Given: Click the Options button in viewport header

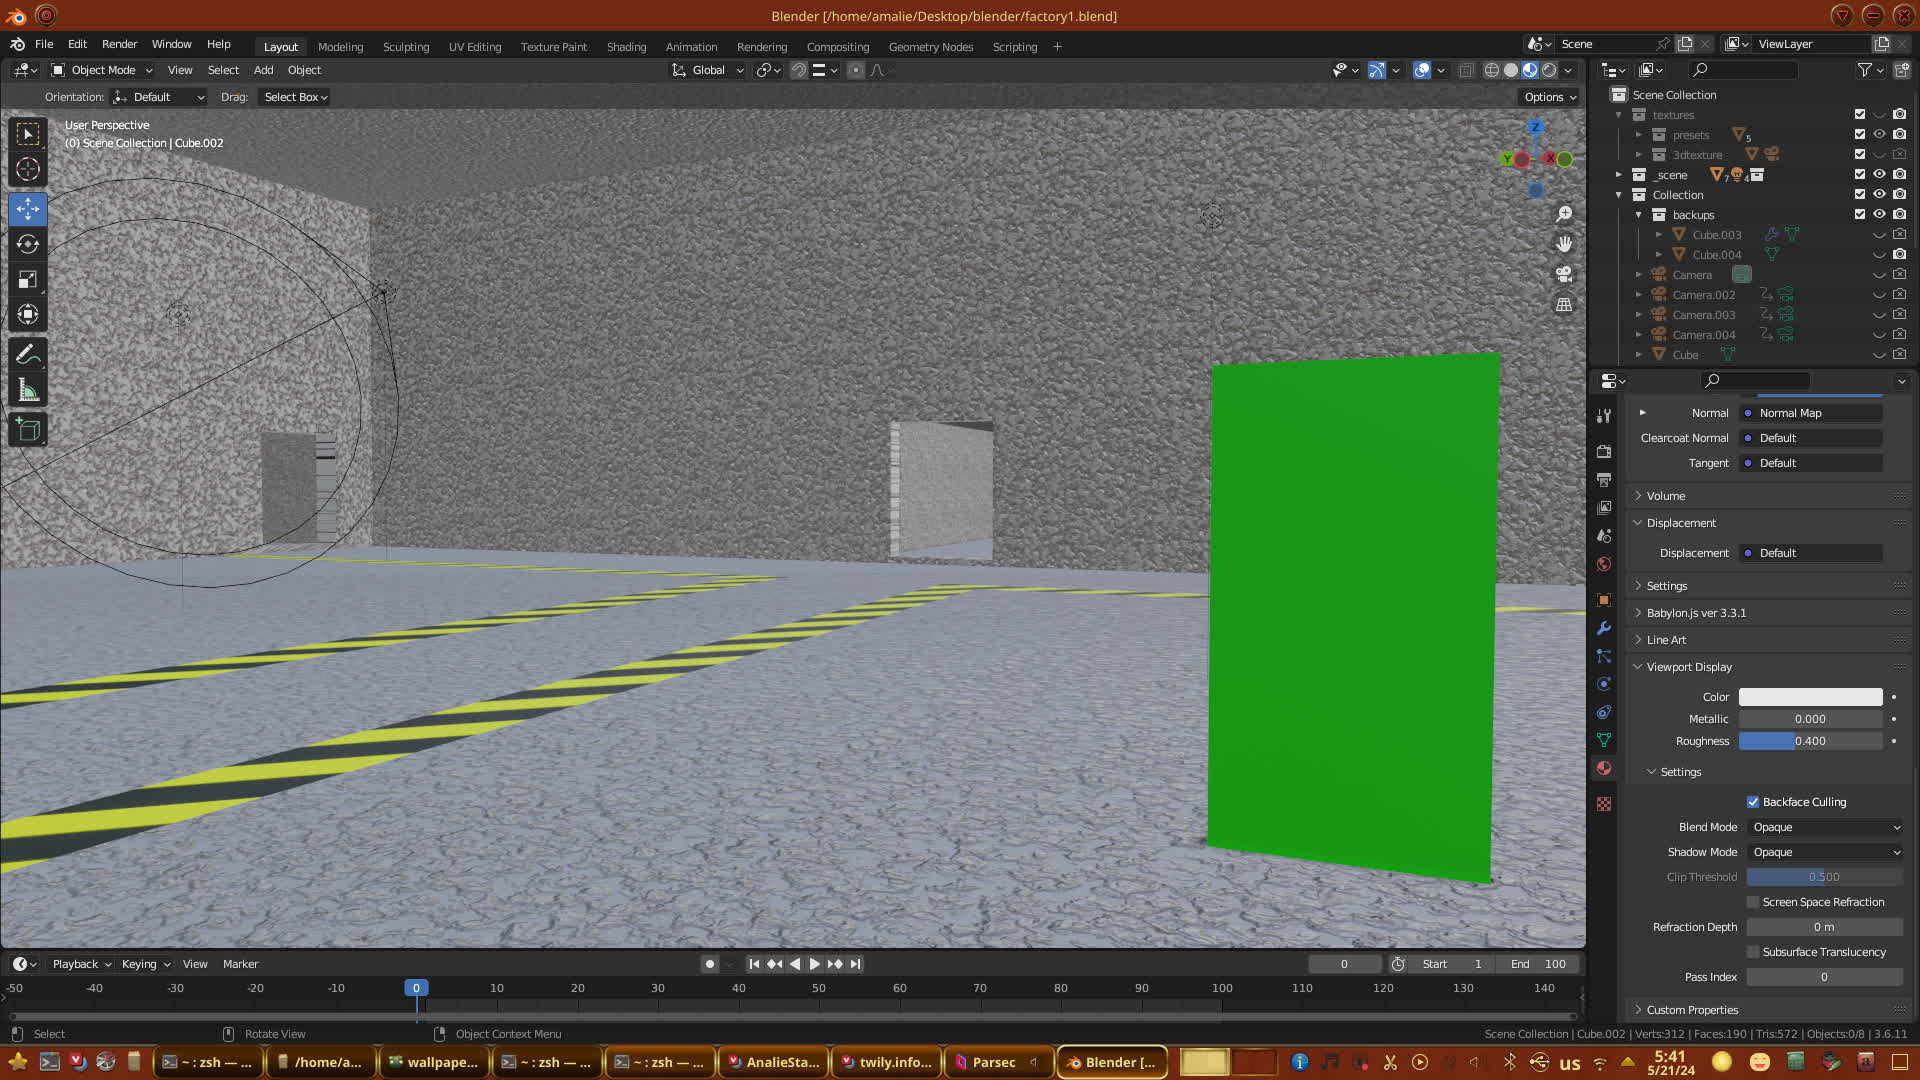Looking at the screenshot, I should tap(1549, 97).
